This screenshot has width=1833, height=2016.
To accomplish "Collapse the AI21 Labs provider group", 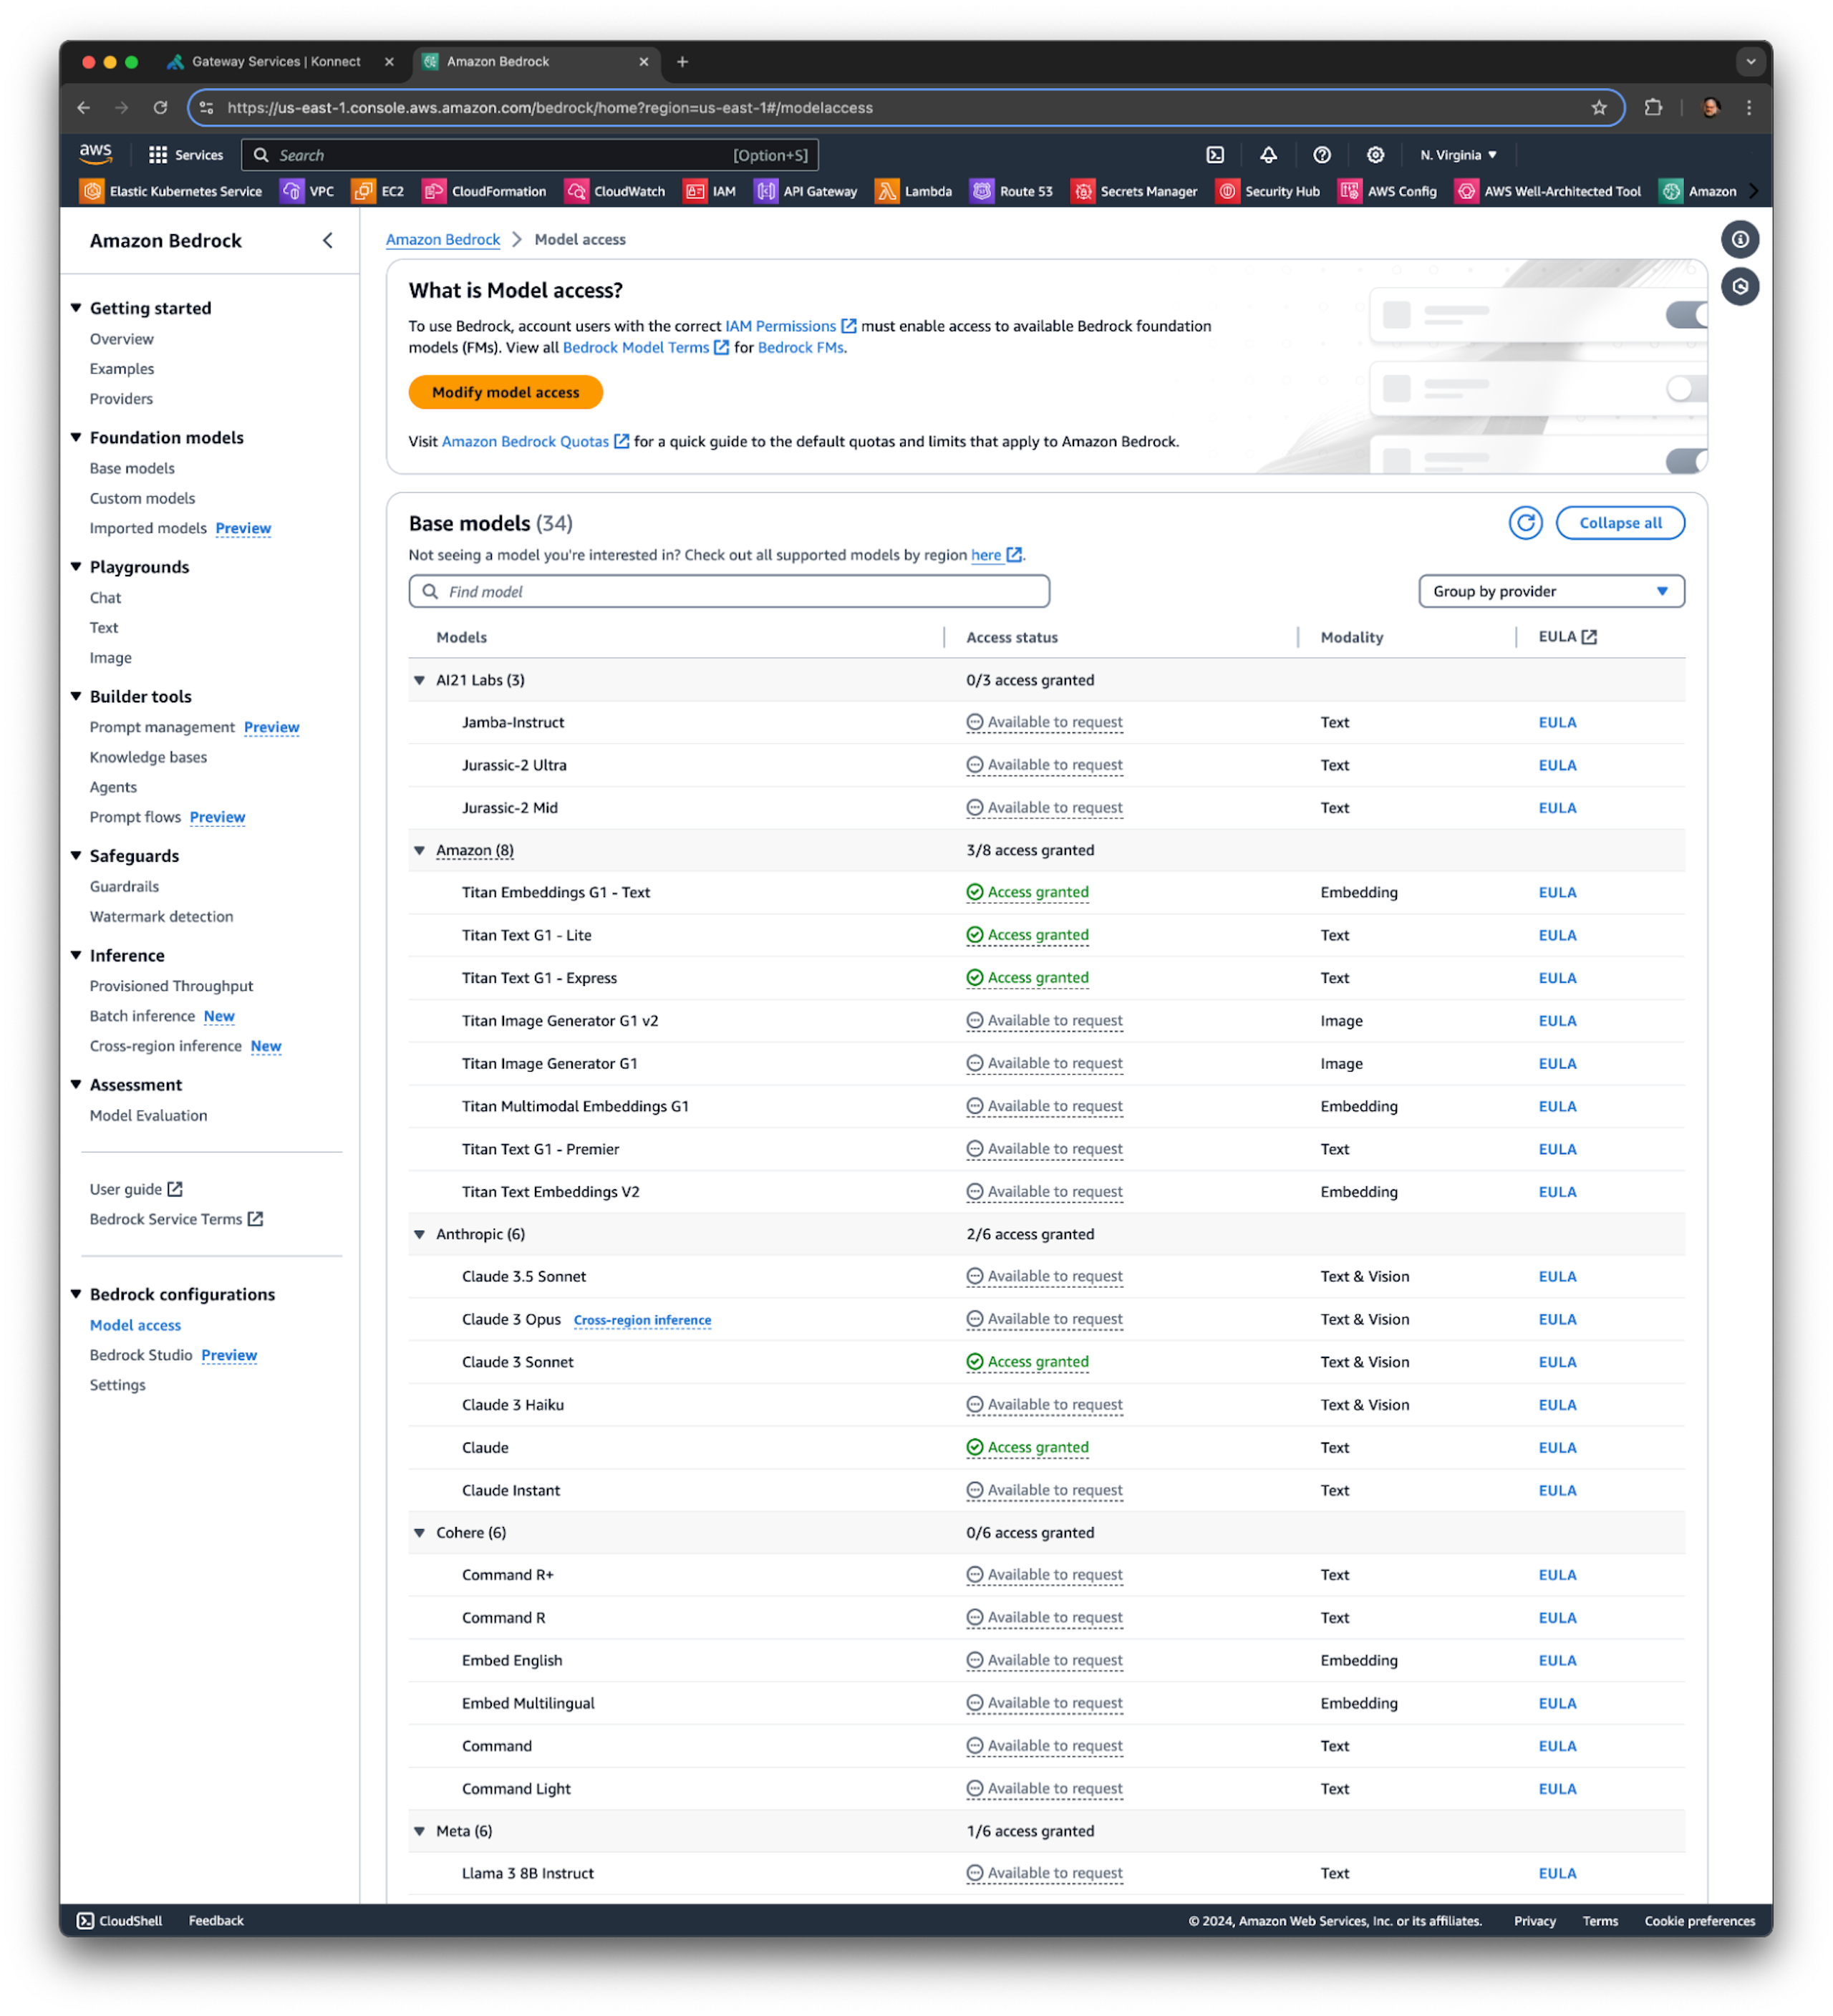I will coord(420,680).
